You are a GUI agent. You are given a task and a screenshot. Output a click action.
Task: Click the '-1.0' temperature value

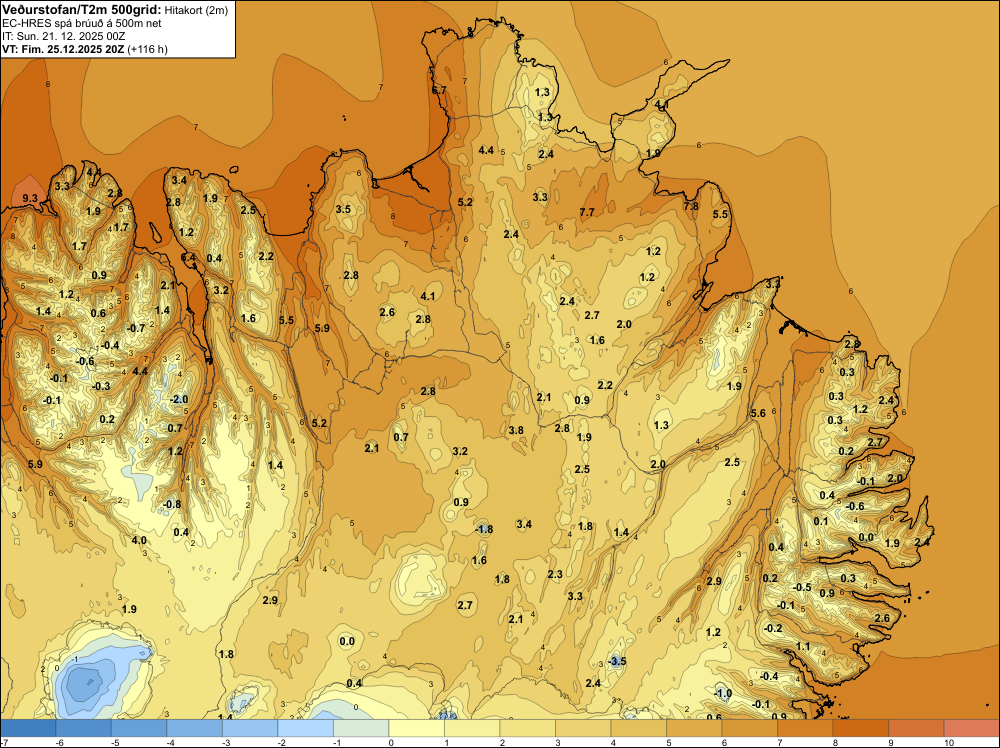pyautogui.click(x=723, y=693)
